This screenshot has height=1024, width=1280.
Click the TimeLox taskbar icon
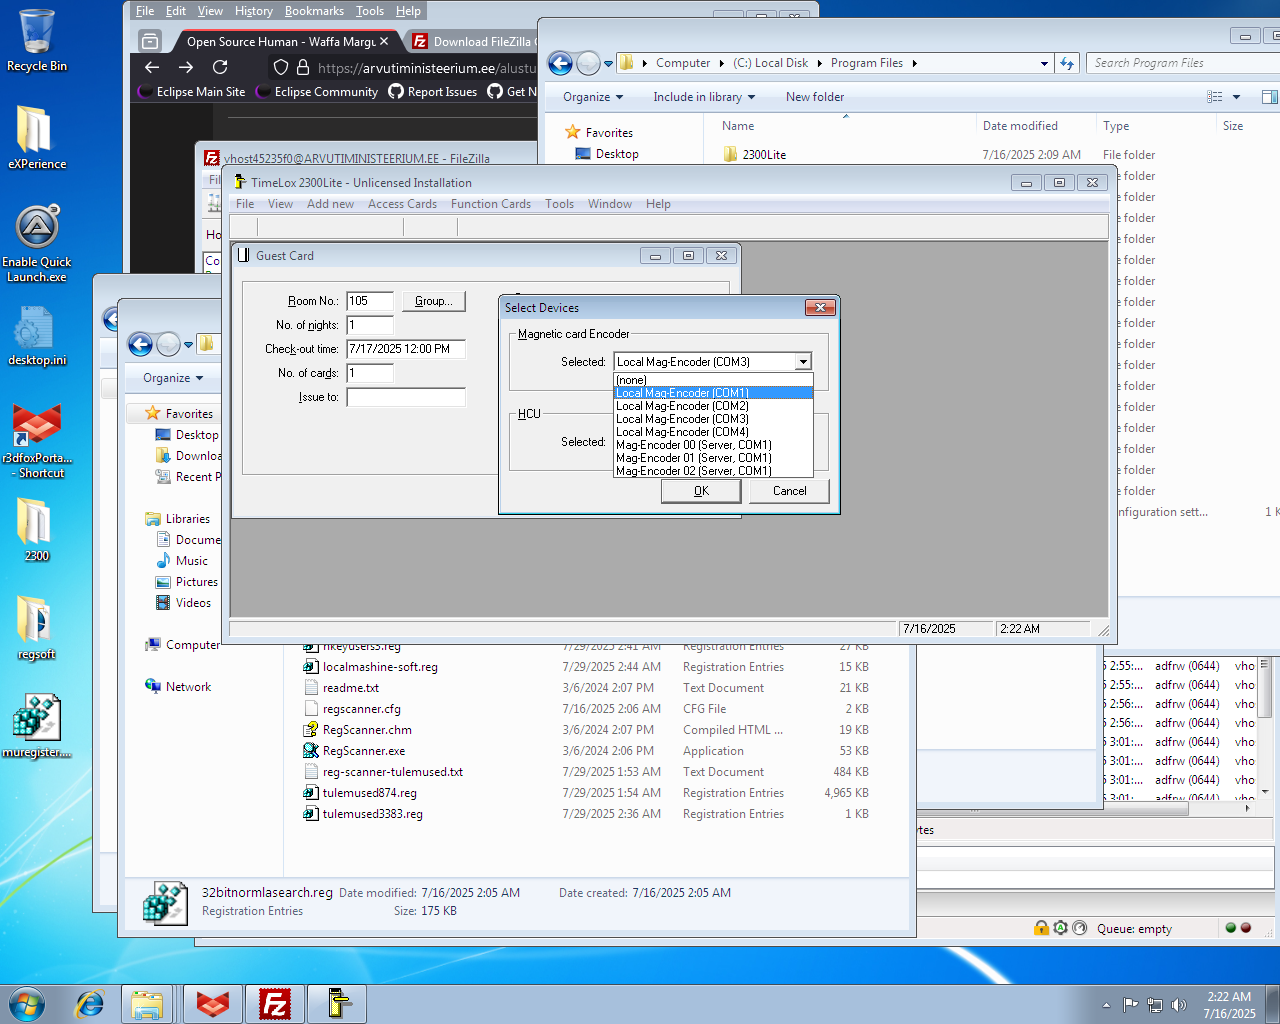point(337,1003)
